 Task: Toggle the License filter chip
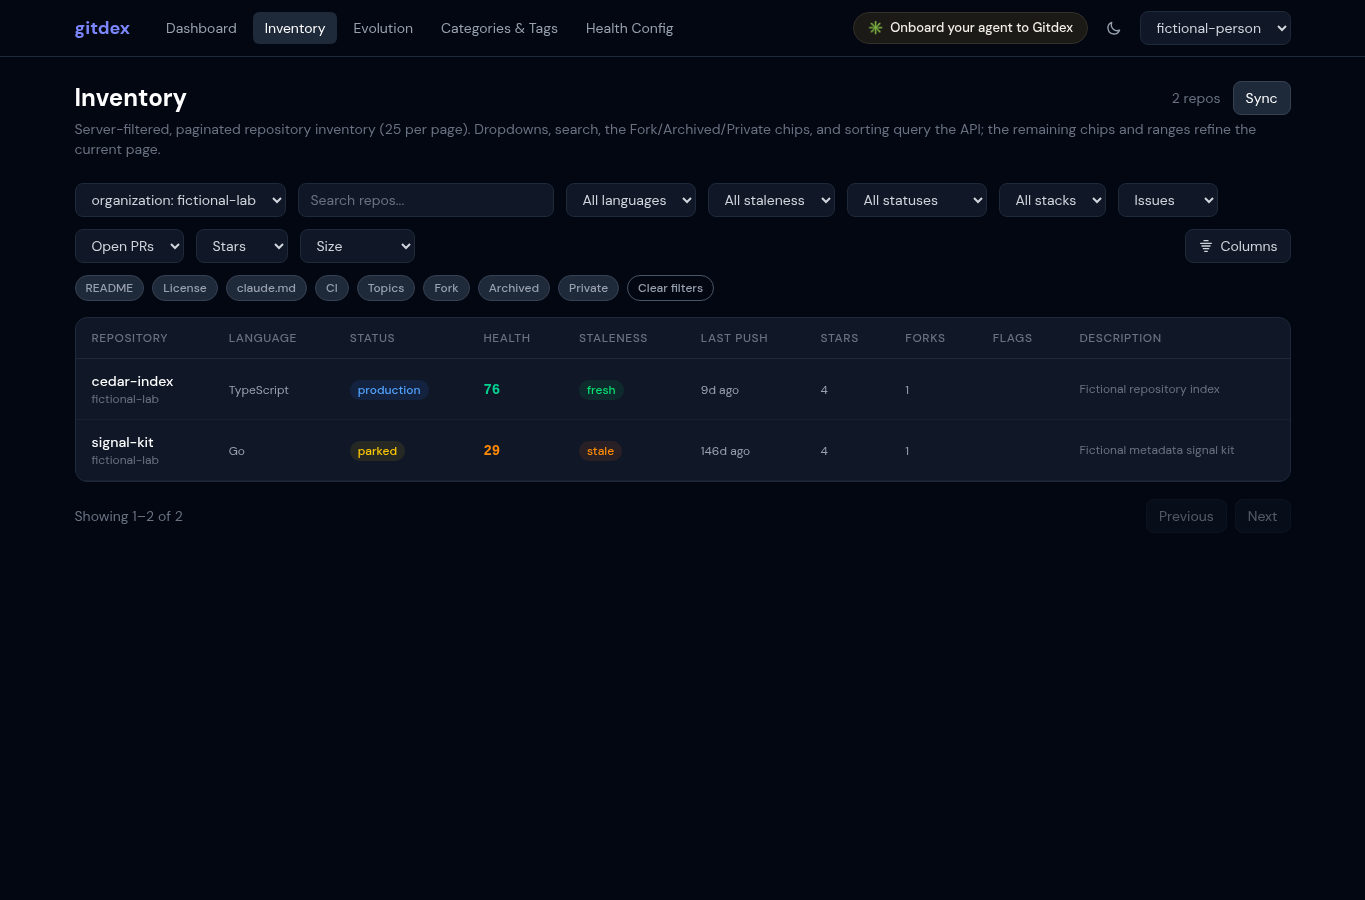(x=185, y=288)
